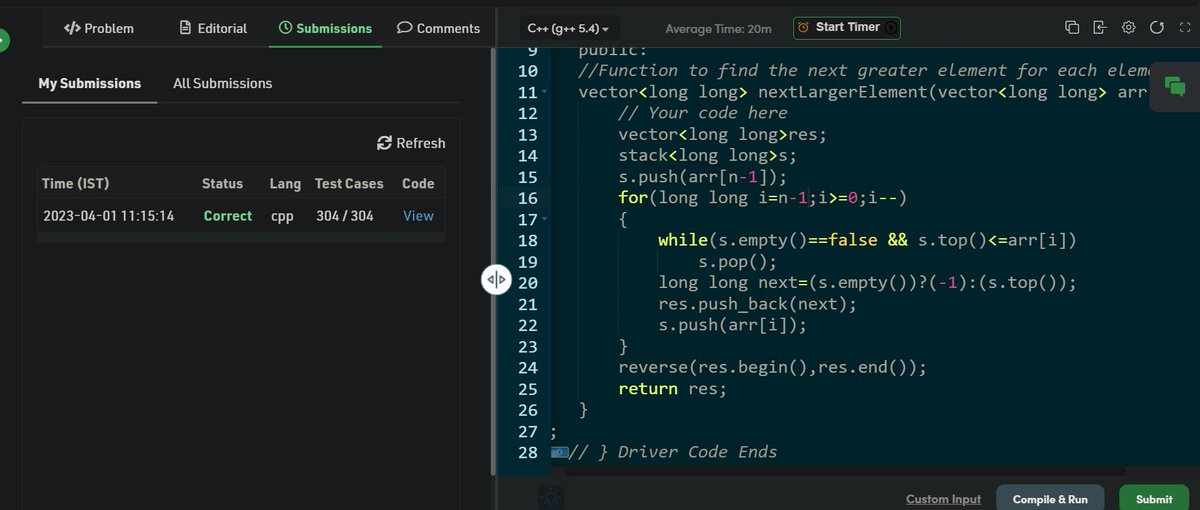Click the return res; code line
The image size is (1200, 510).
coord(672,388)
